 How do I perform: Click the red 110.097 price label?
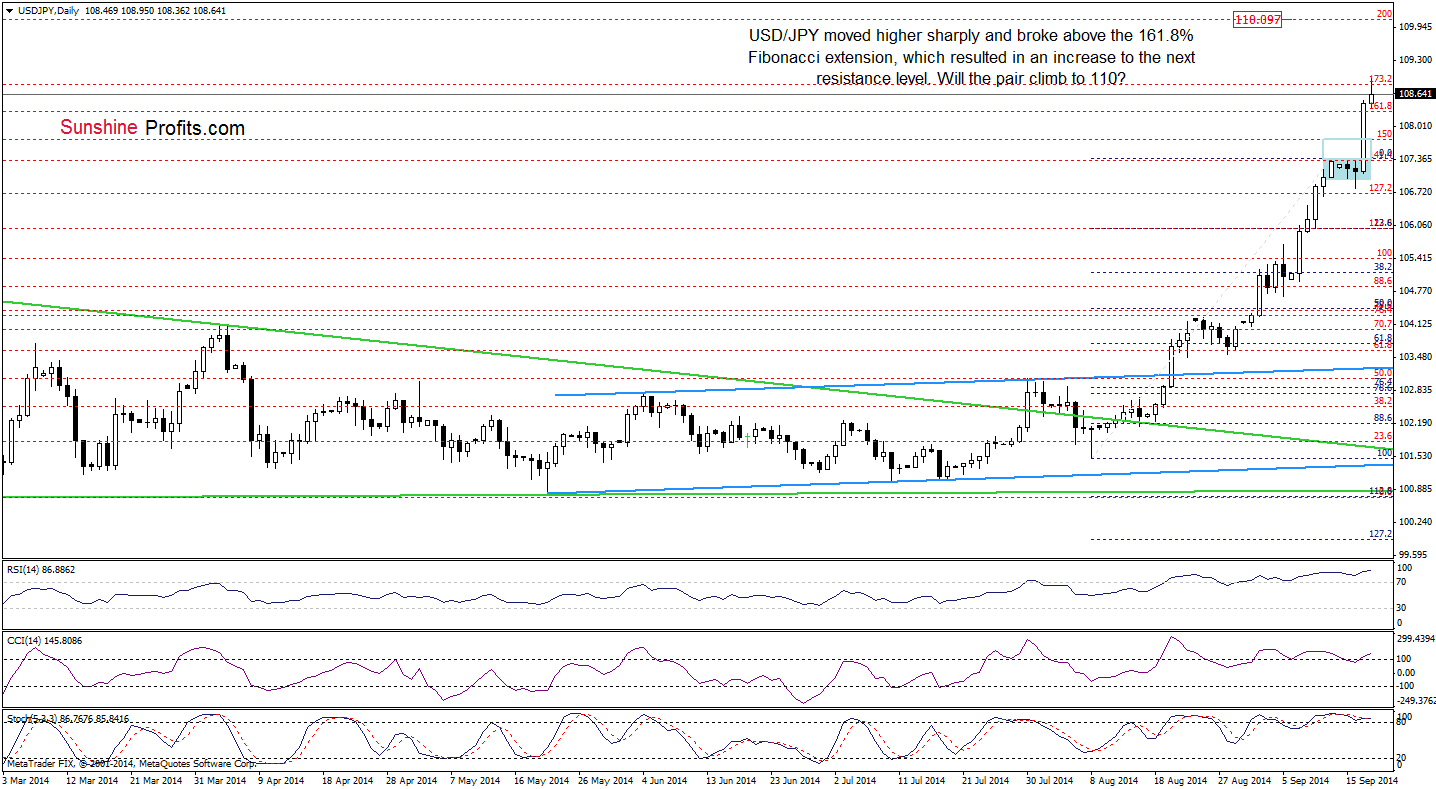[x=1257, y=19]
